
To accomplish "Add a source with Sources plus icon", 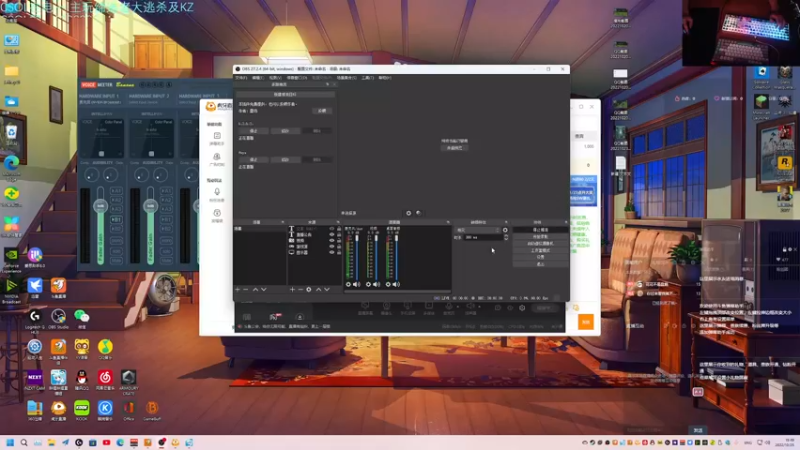I will [292, 289].
